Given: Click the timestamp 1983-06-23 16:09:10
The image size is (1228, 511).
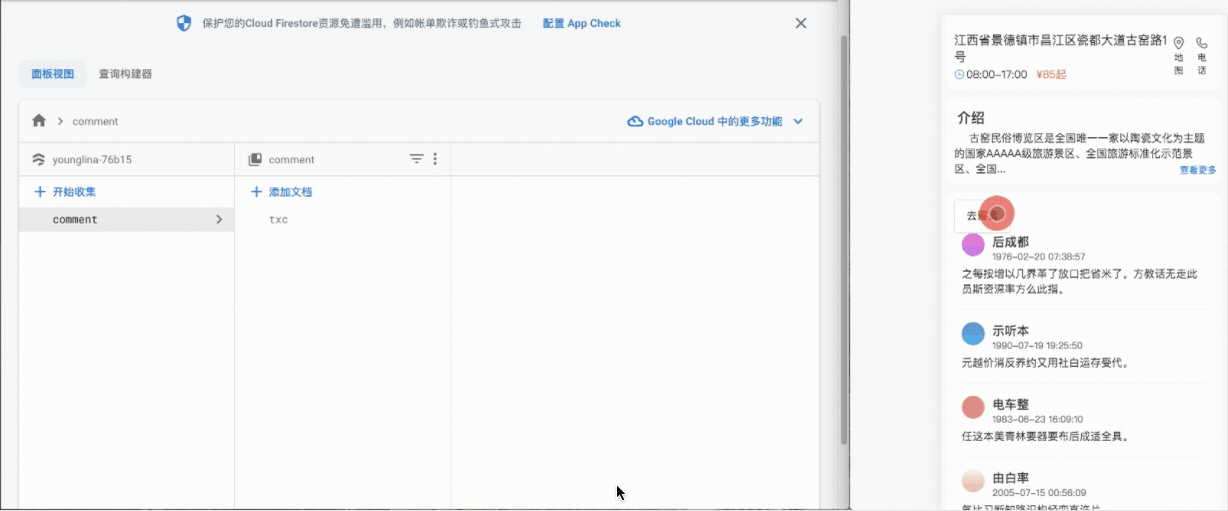Looking at the screenshot, I should 1037,419.
